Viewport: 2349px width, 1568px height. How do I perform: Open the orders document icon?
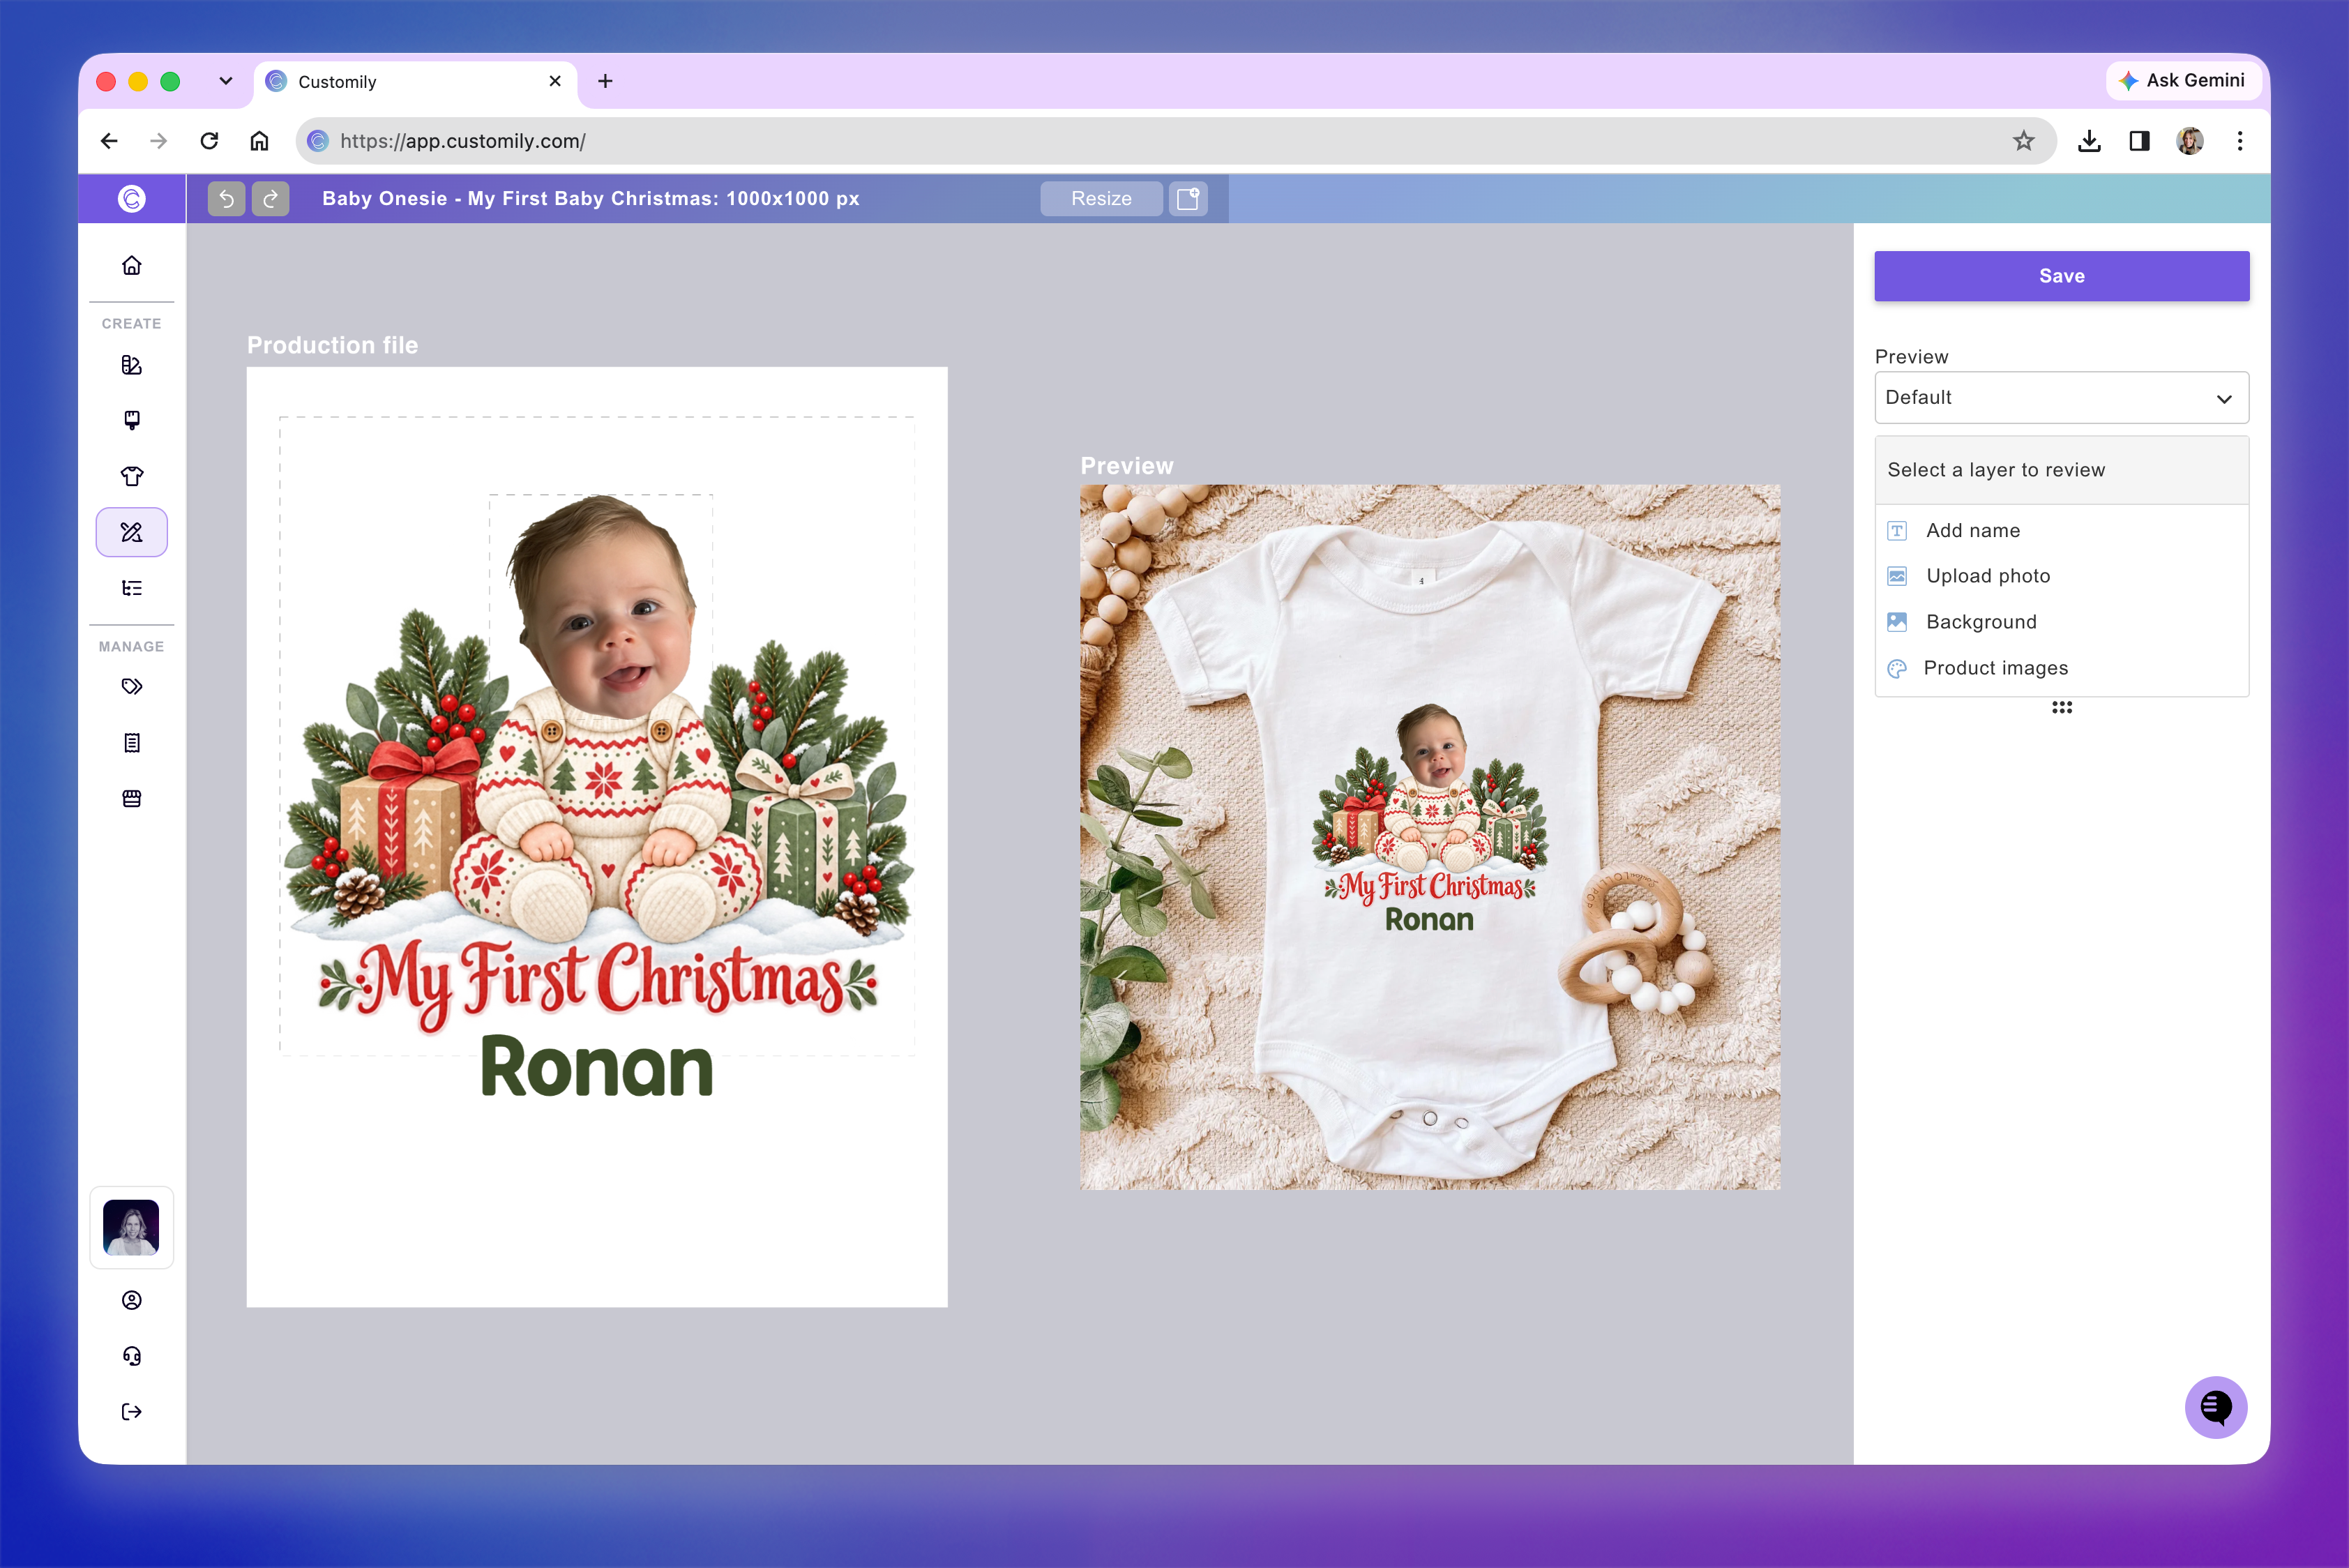(x=132, y=742)
